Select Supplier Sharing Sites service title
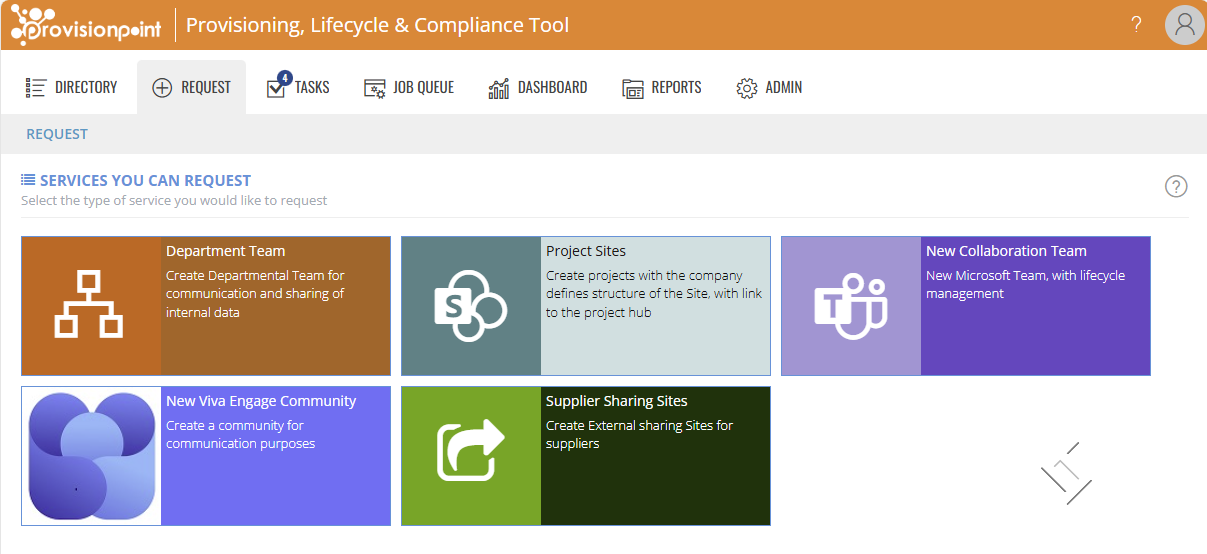This screenshot has width=1207, height=554. [617, 401]
